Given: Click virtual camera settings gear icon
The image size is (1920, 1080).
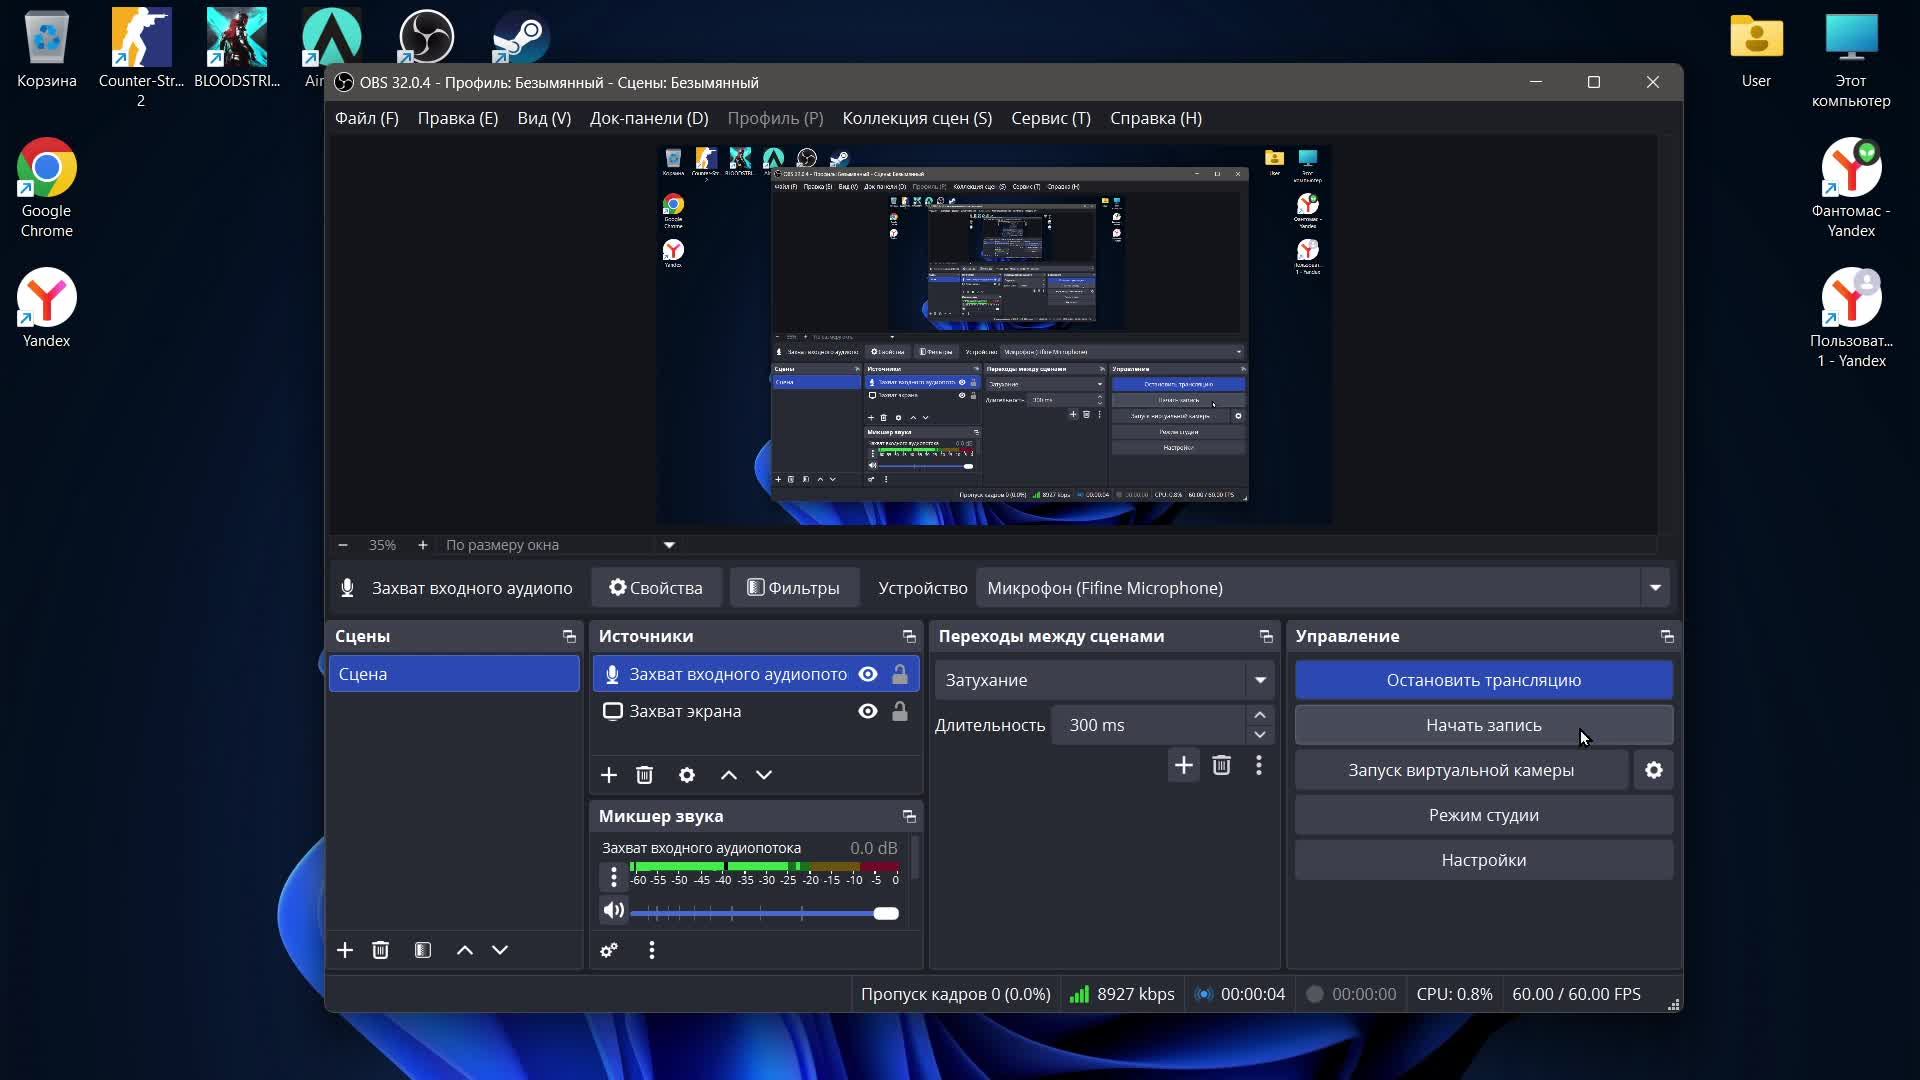Looking at the screenshot, I should point(1654,770).
